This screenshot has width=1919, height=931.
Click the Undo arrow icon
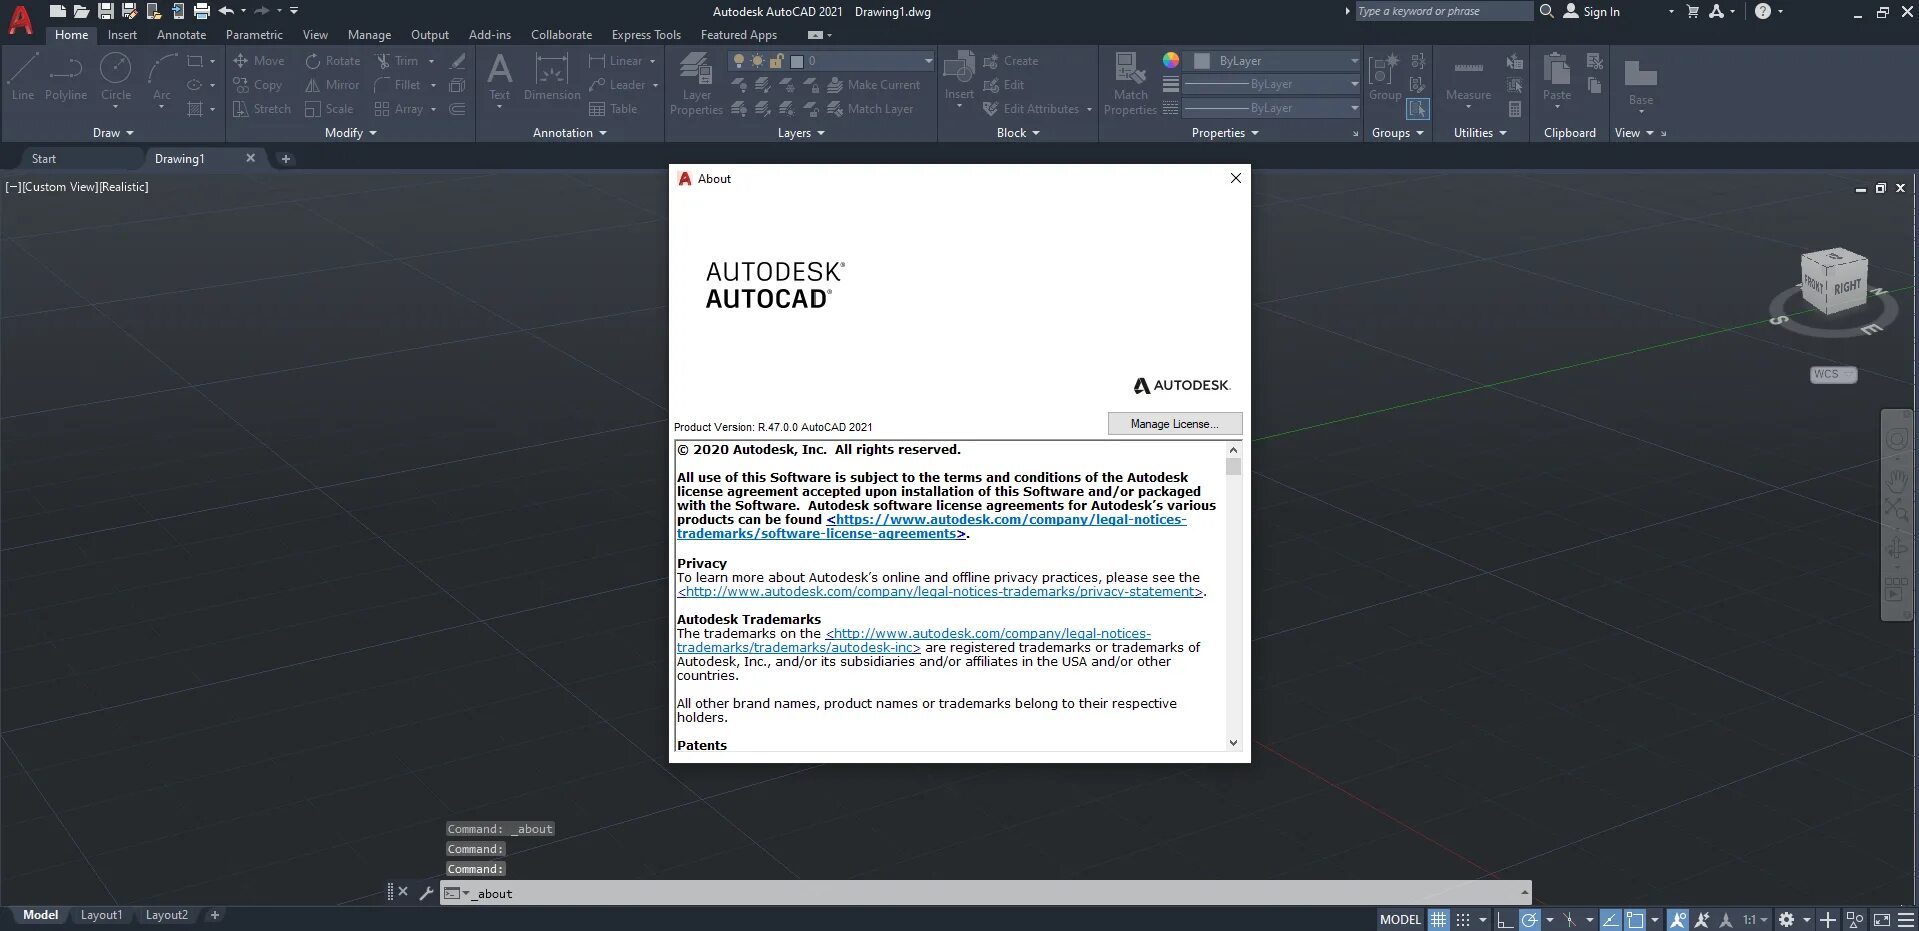226,11
